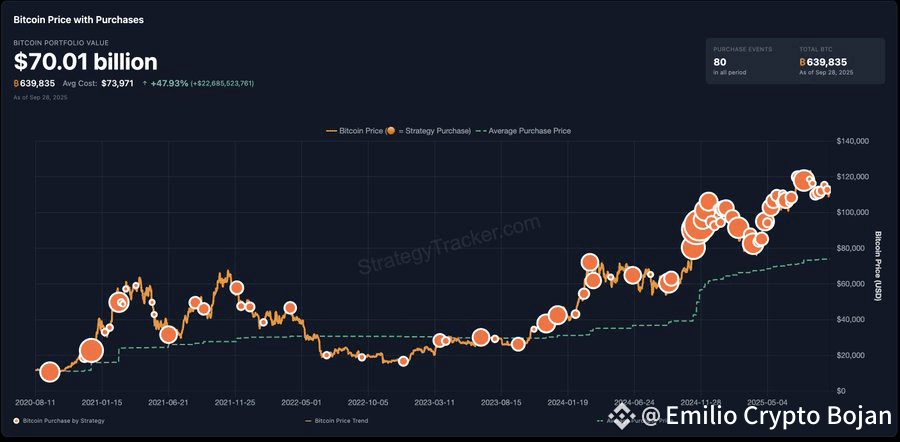Viewport: 900px width, 442px height.
Task: Click the '$60,000' y-axis label
Action: click(x=853, y=284)
